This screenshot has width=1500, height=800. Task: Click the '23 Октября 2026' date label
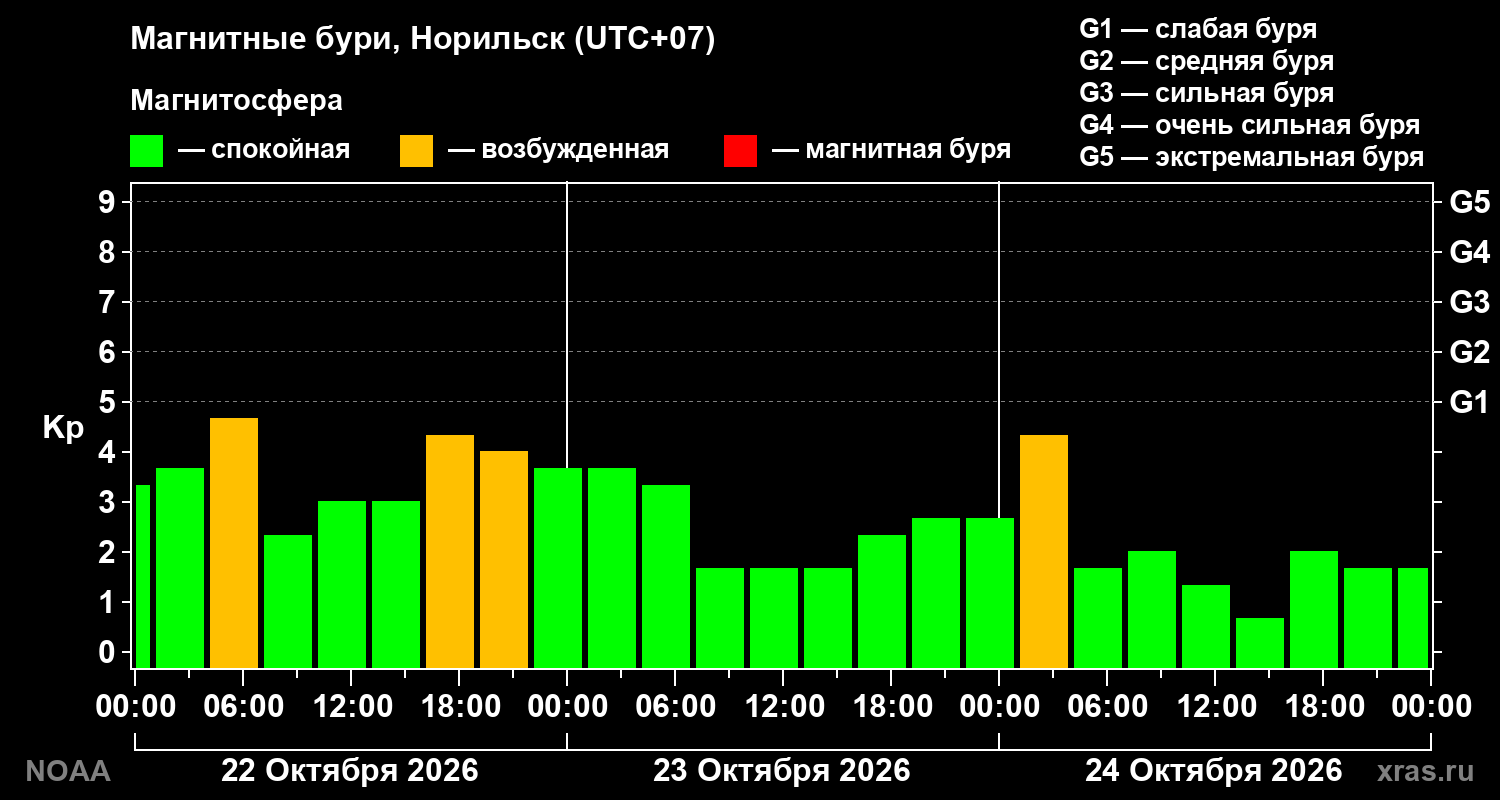tap(782, 771)
